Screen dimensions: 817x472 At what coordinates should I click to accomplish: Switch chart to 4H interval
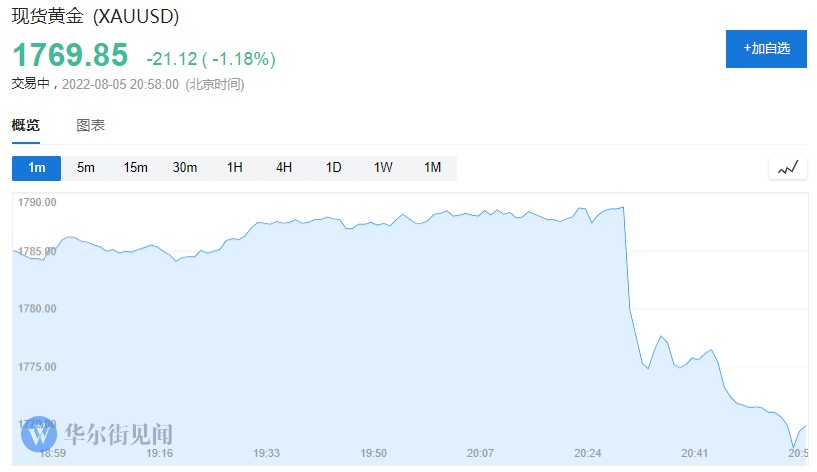point(284,168)
